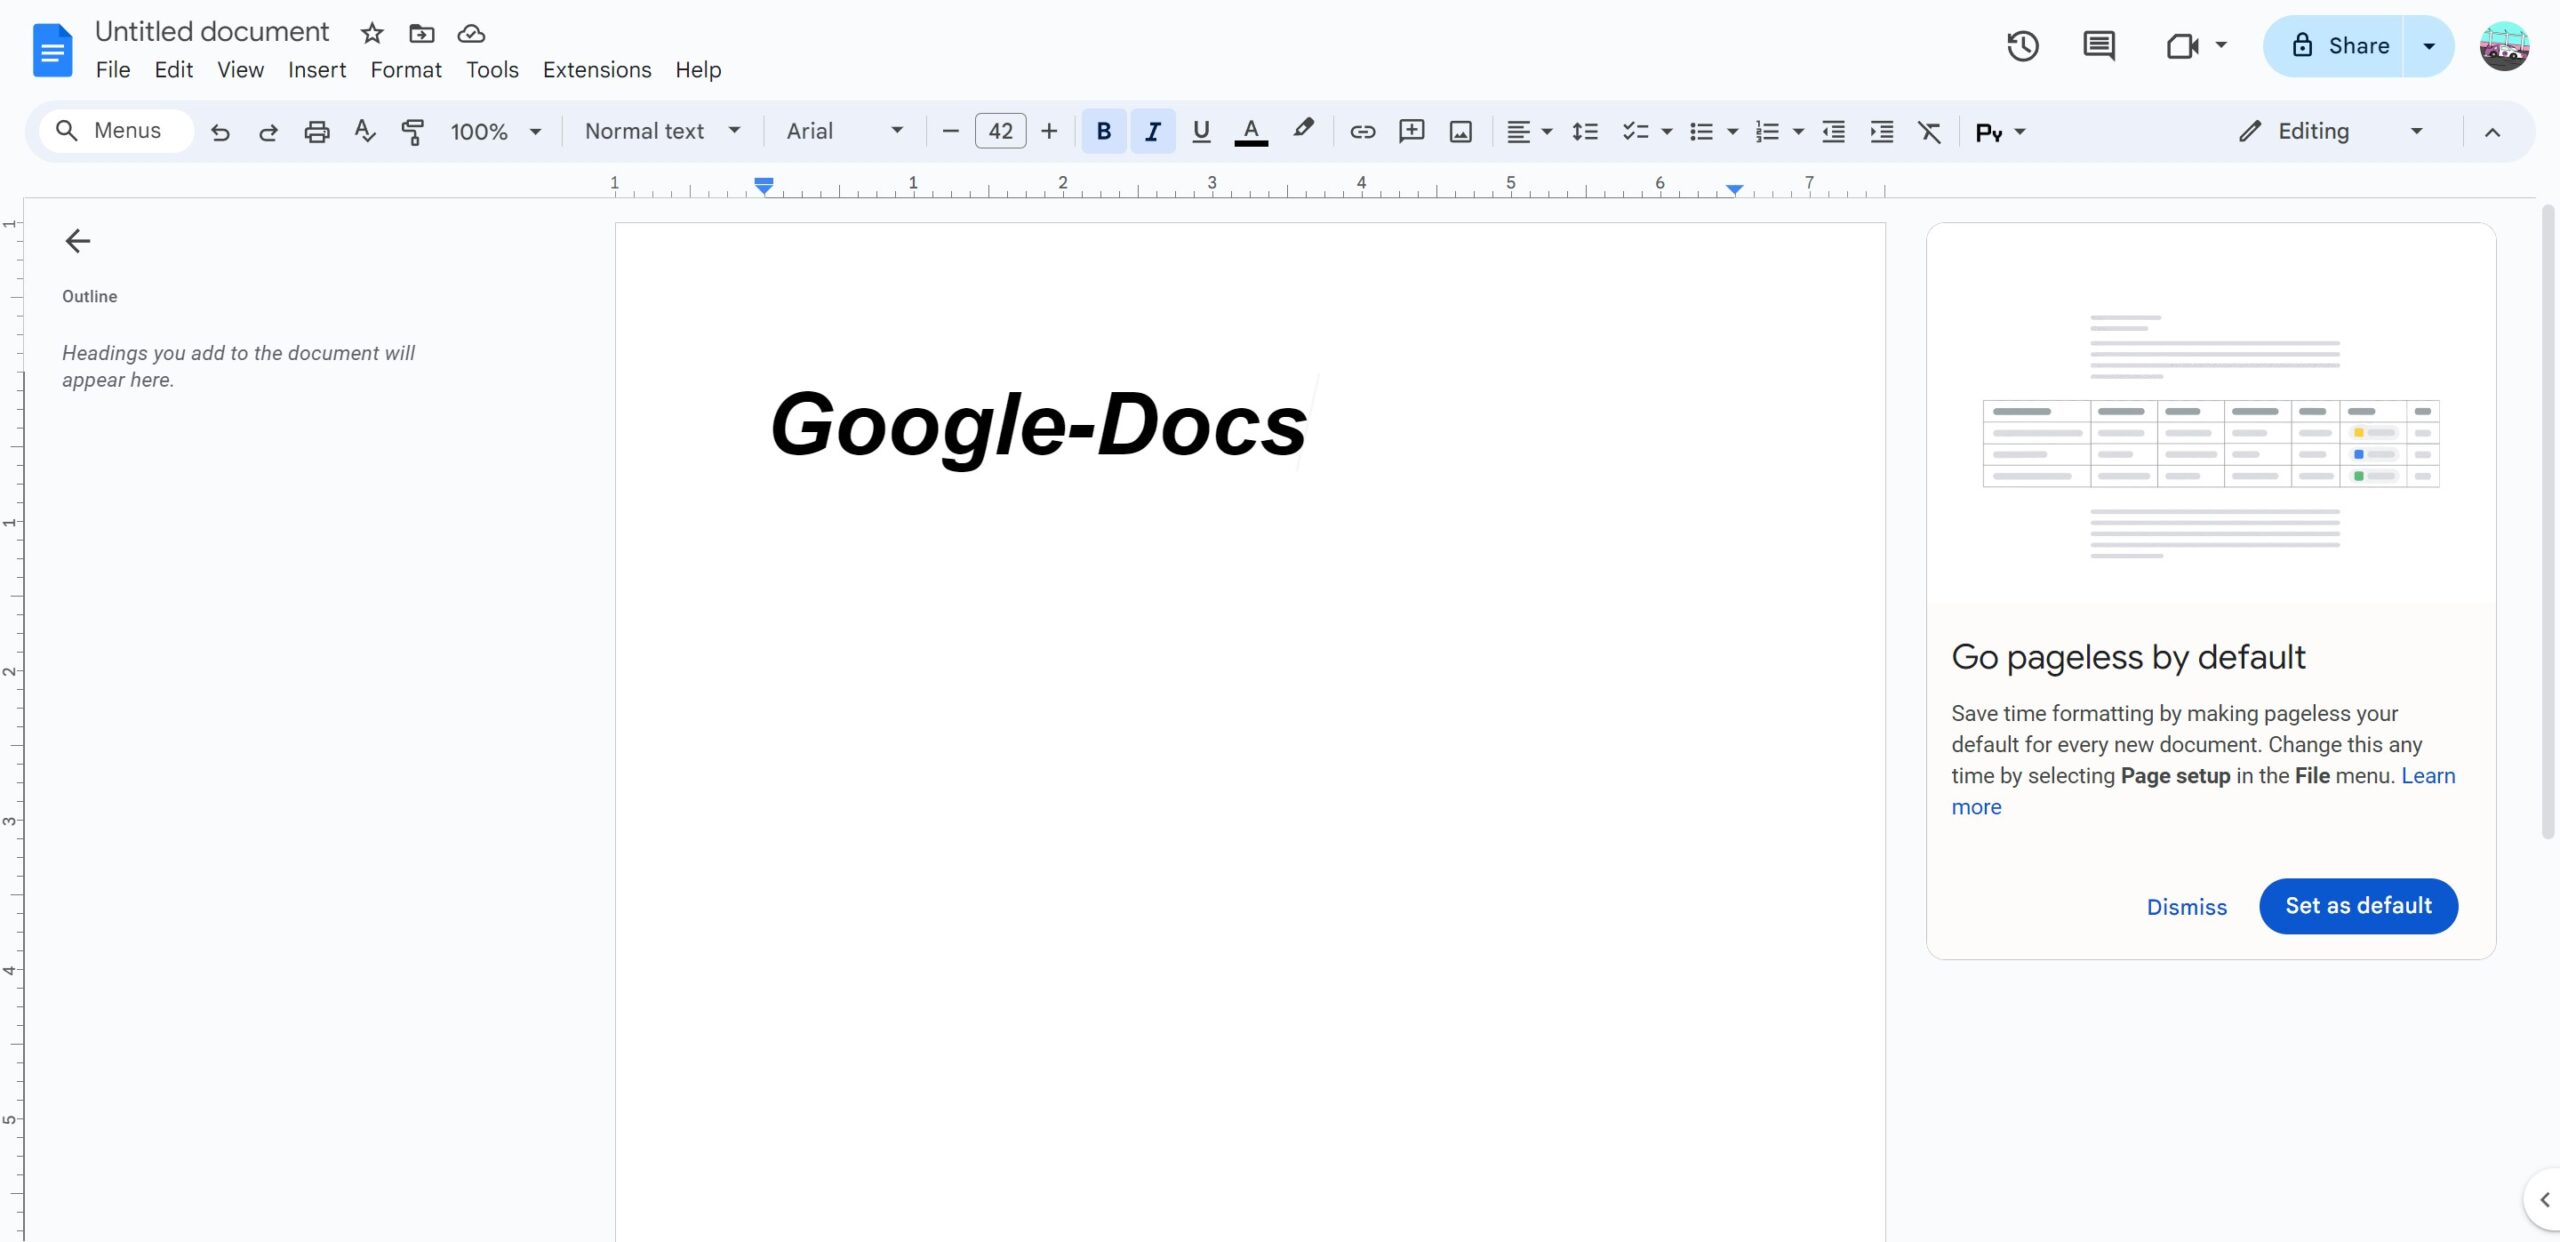Open the comments history icon
This screenshot has width=2560, height=1242.
coord(2098,46)
